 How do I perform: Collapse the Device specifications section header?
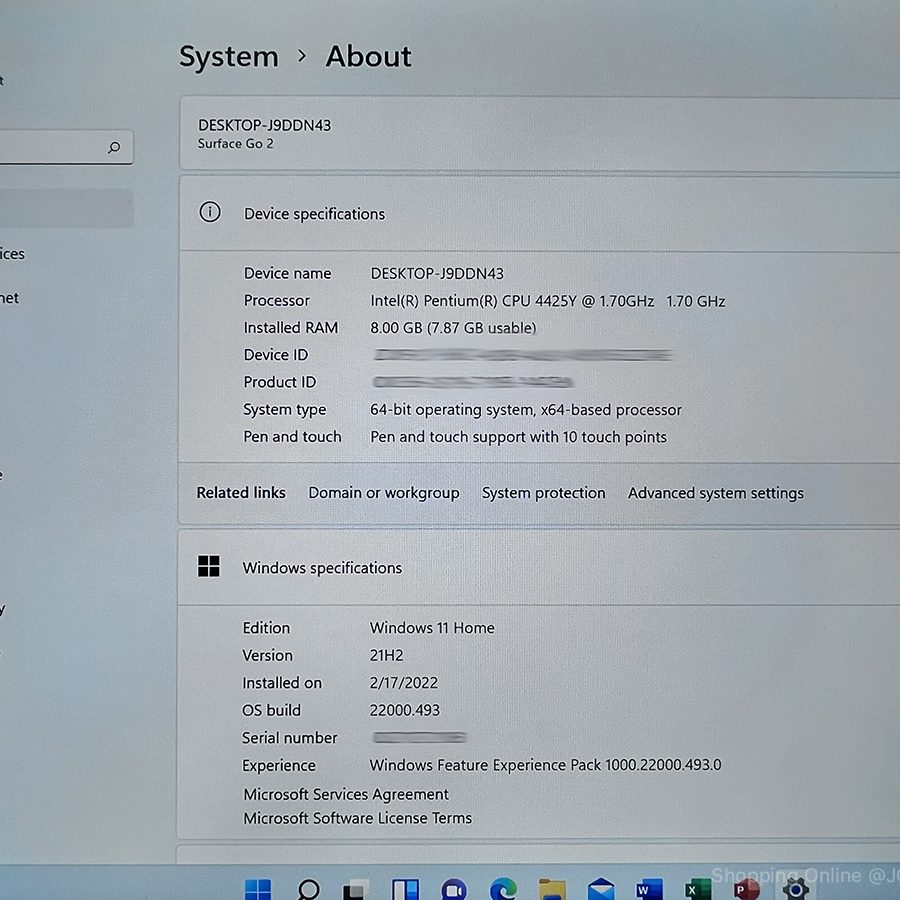(x=540, y=214)
